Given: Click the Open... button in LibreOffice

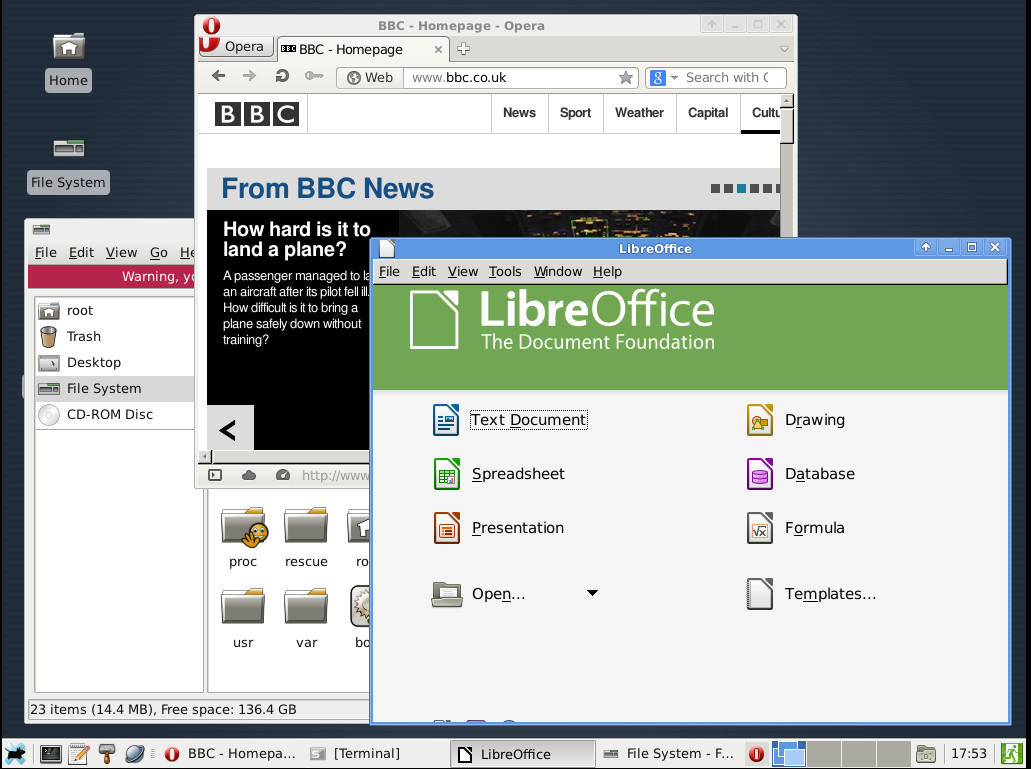Looking at the screenshot, I should click(479, 594).
